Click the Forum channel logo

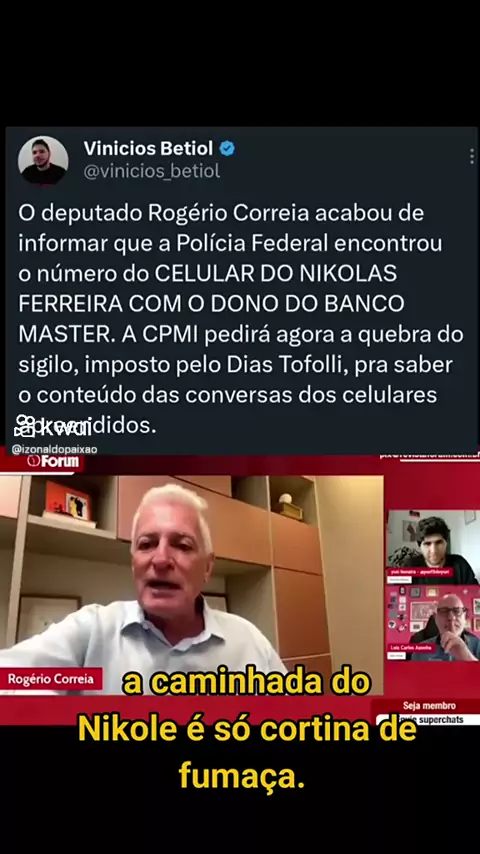[53, 461]
